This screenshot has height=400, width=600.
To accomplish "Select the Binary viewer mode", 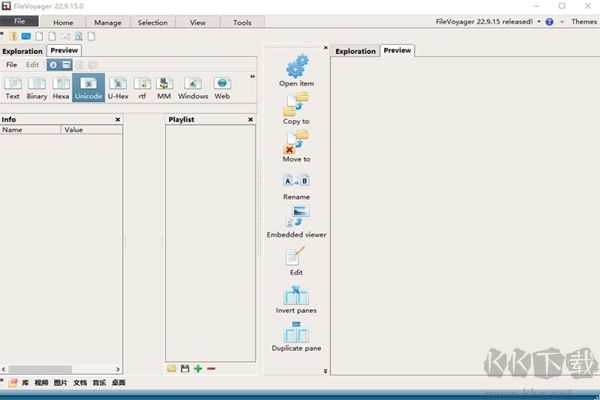I will click(x=37, y=88).
